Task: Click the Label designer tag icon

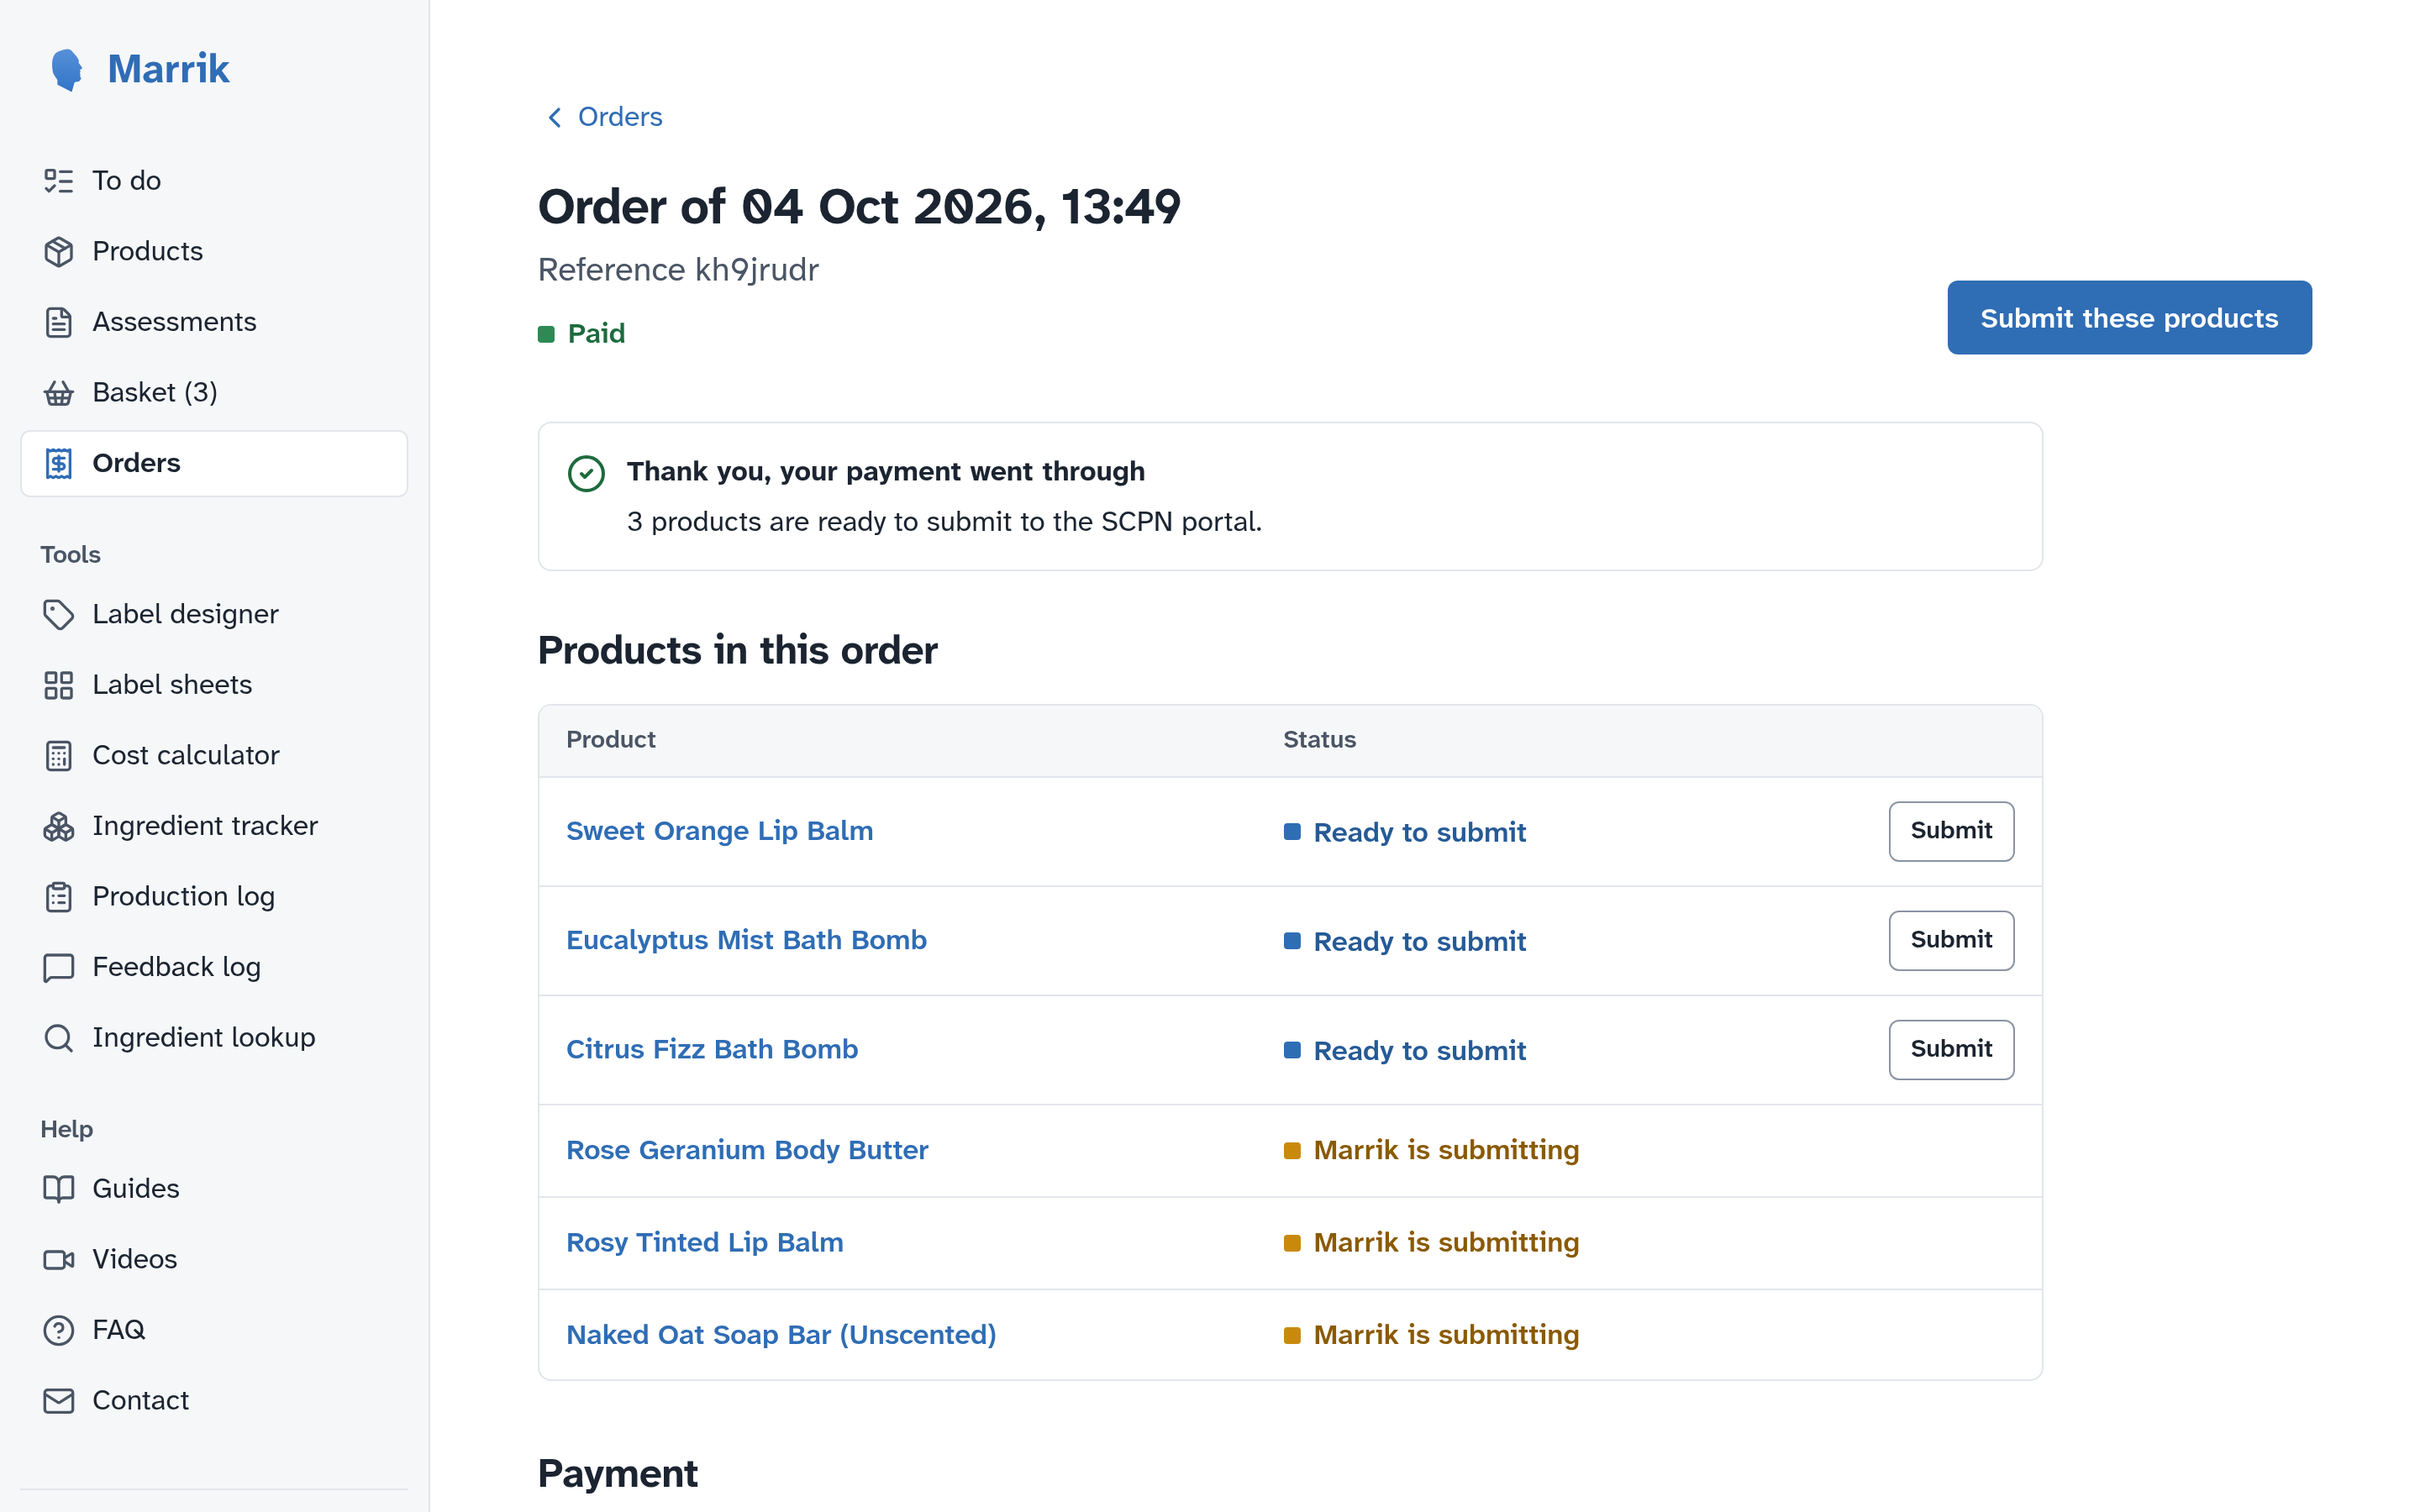Action: pos(59,615)
